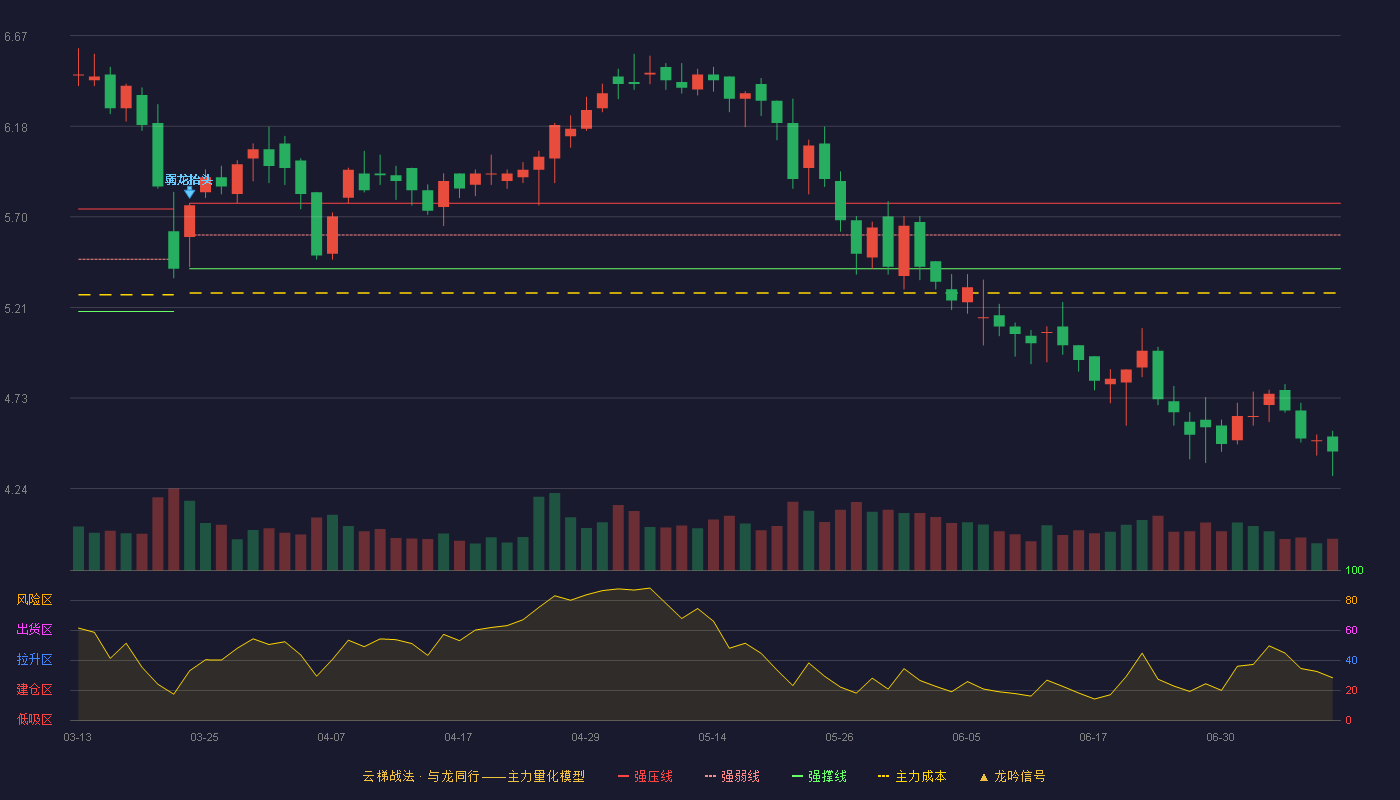Click the 龙吟信号 triangle legend icon
The height and width of the screenshot is (800, 1400).
[983, 777]
